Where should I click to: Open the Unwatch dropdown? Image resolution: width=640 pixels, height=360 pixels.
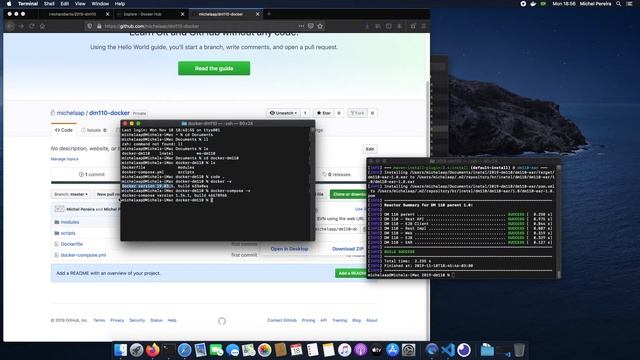pyautogui.click(x=284, y=113)
